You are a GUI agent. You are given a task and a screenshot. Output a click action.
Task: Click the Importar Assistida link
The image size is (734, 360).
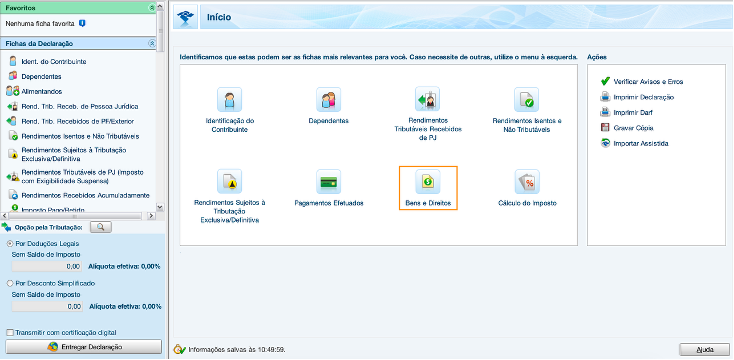click(x=641, y=143)
